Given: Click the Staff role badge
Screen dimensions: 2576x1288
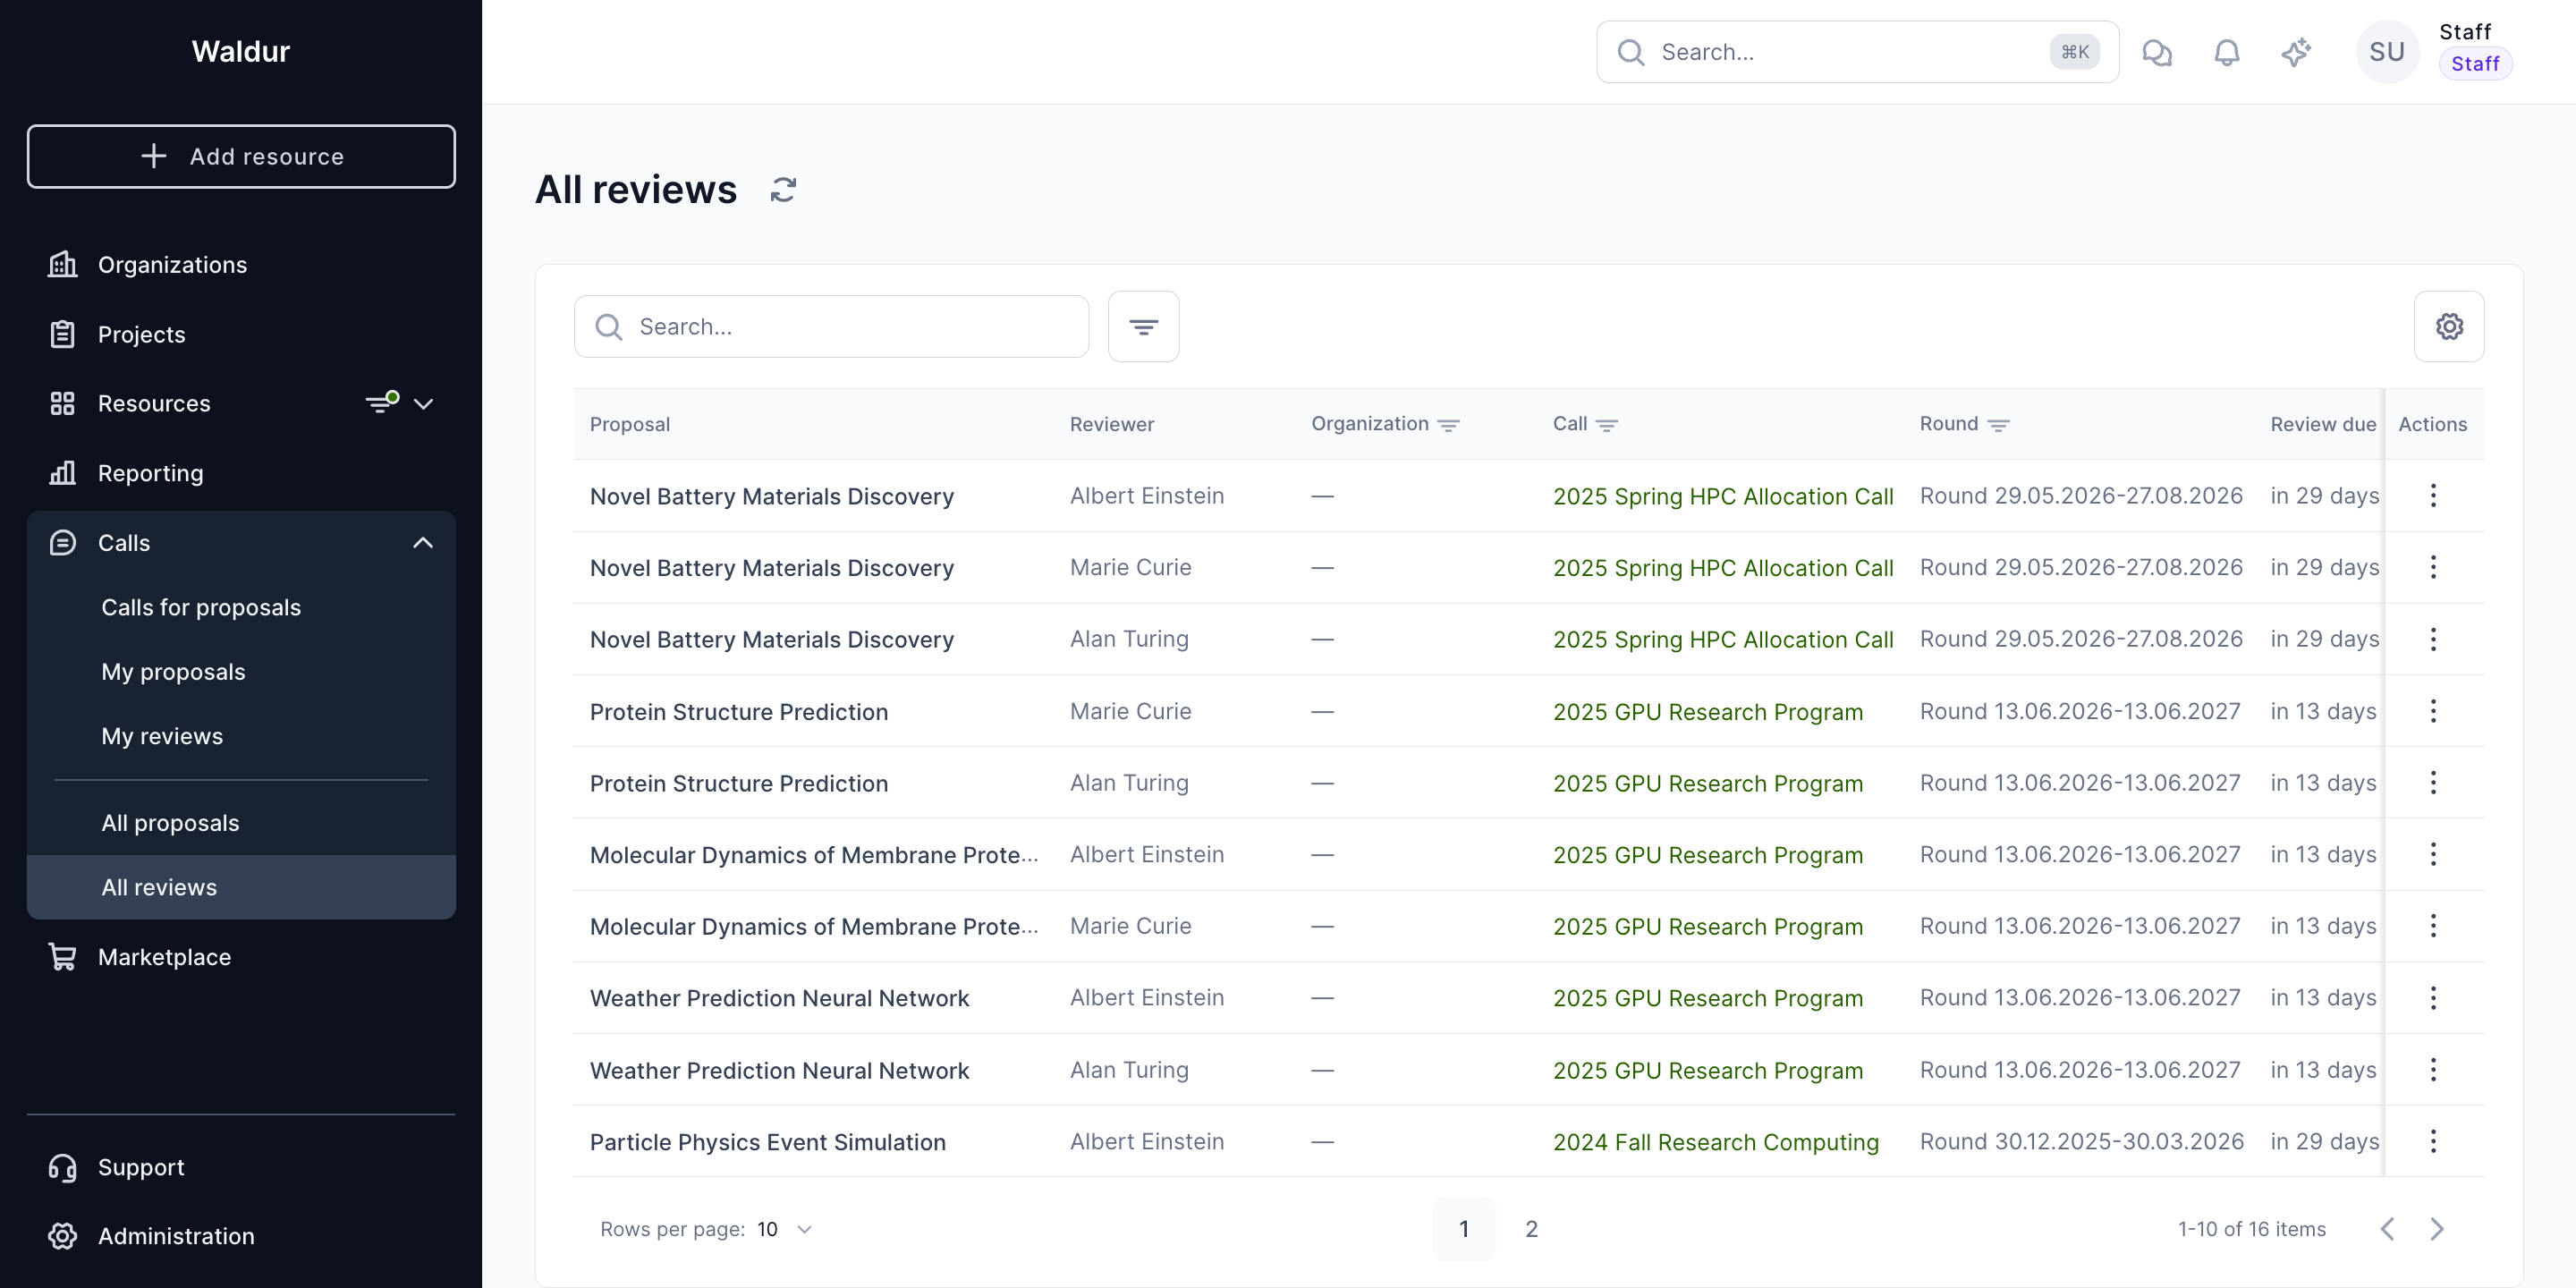Looking at the screenshot, I should 2474,64.
